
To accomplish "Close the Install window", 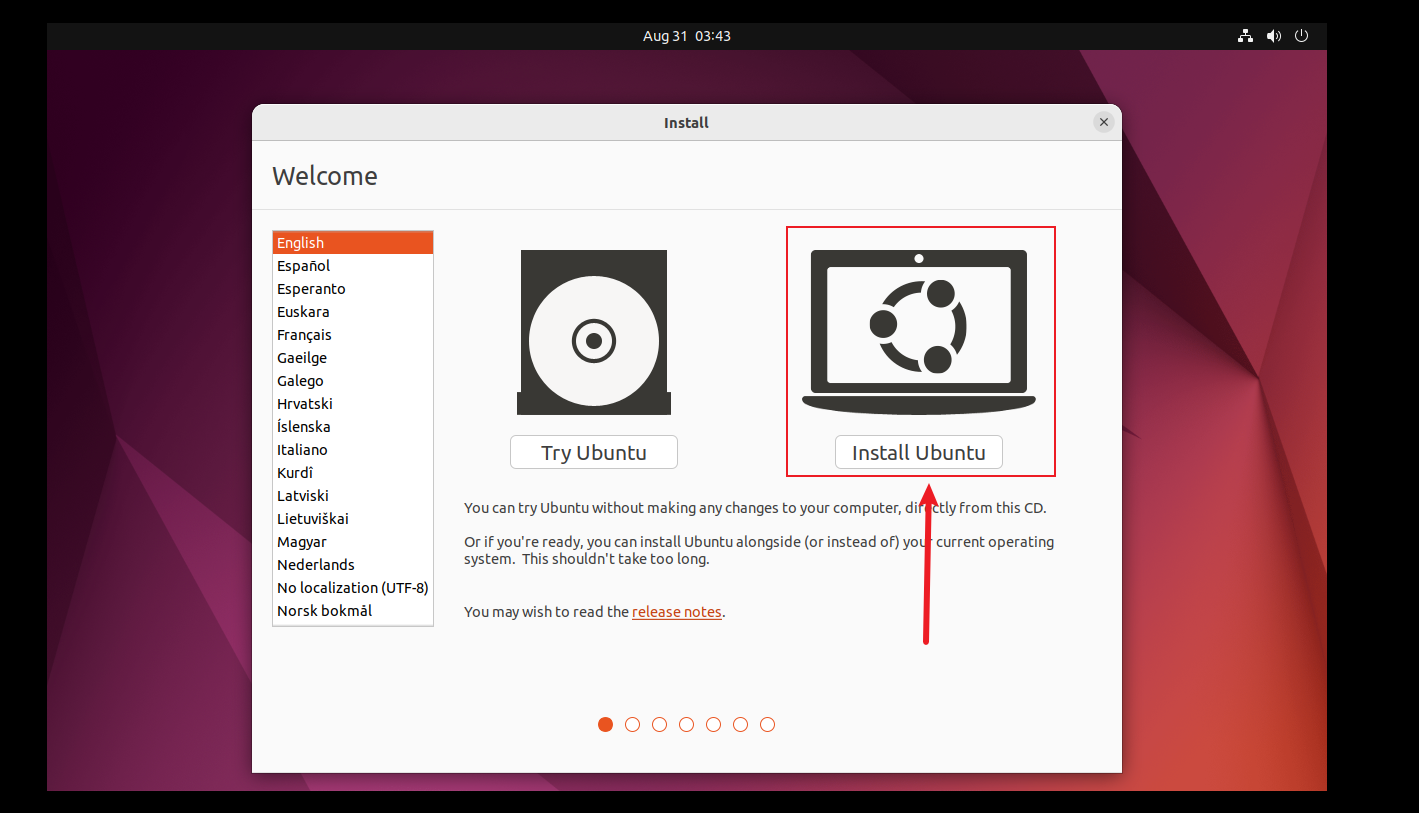I will click(x=1104, y=122).
